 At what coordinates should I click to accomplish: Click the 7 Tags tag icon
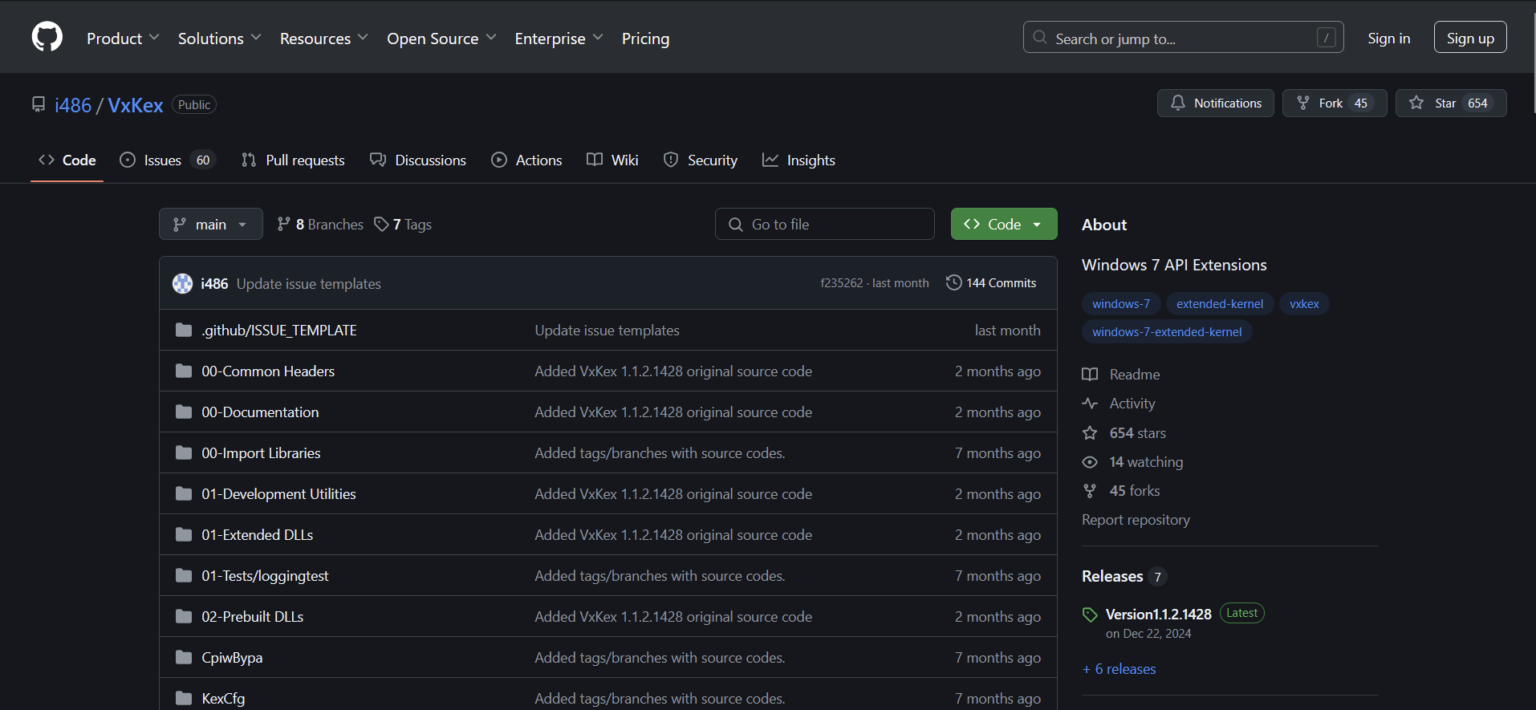point(381,224)
